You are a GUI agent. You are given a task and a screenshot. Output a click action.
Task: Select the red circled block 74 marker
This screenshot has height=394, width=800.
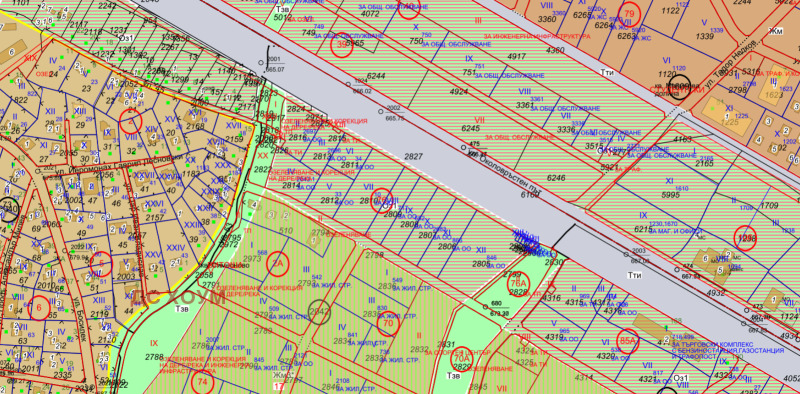pyautogui.click(x=203, y=382)
